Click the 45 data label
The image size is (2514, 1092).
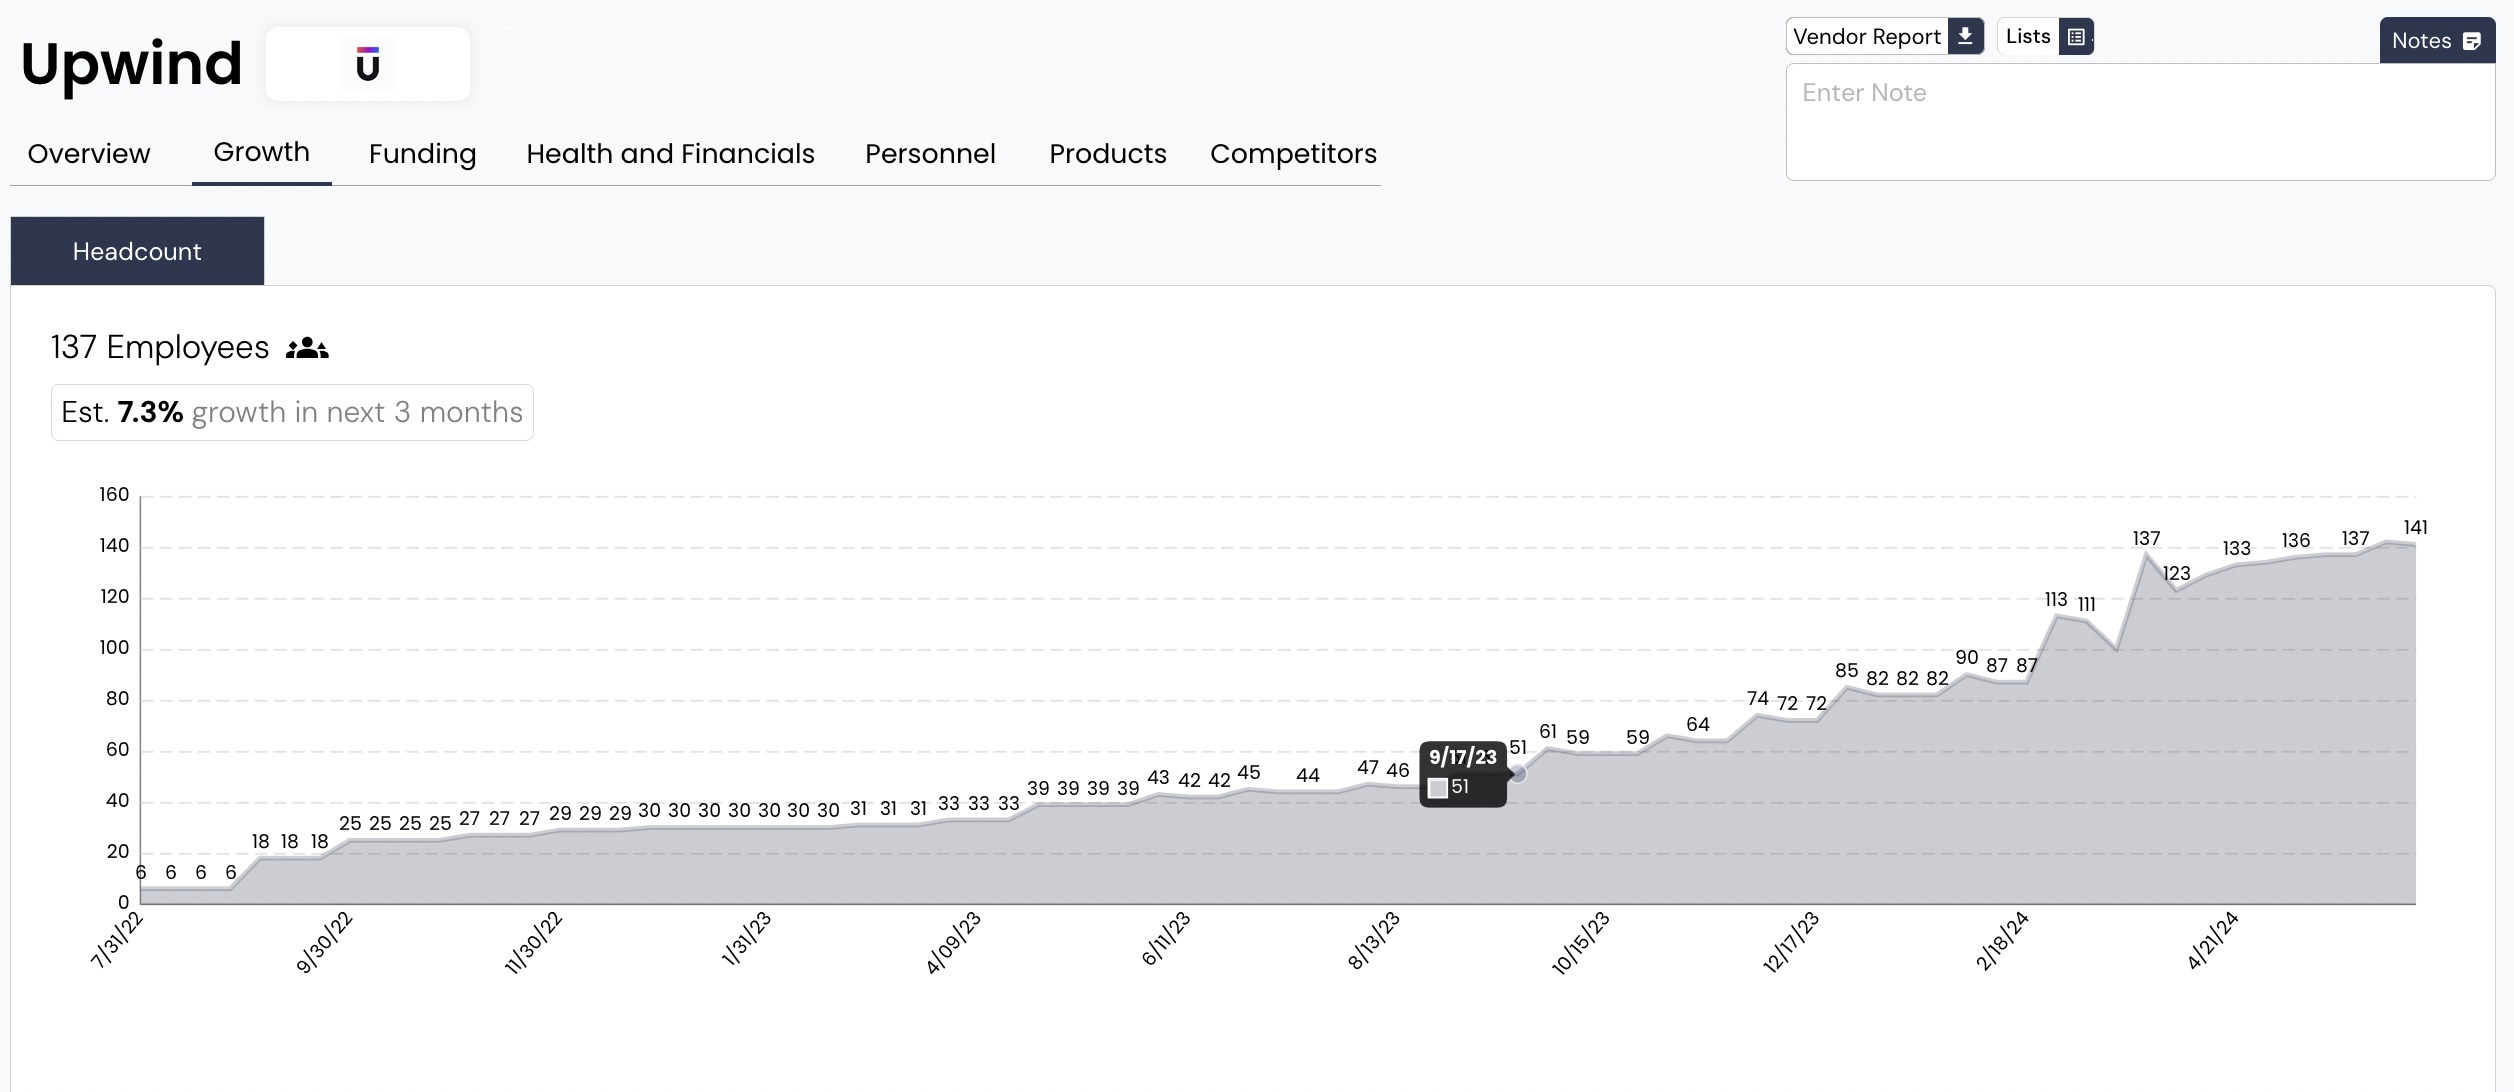point(1248,772)
